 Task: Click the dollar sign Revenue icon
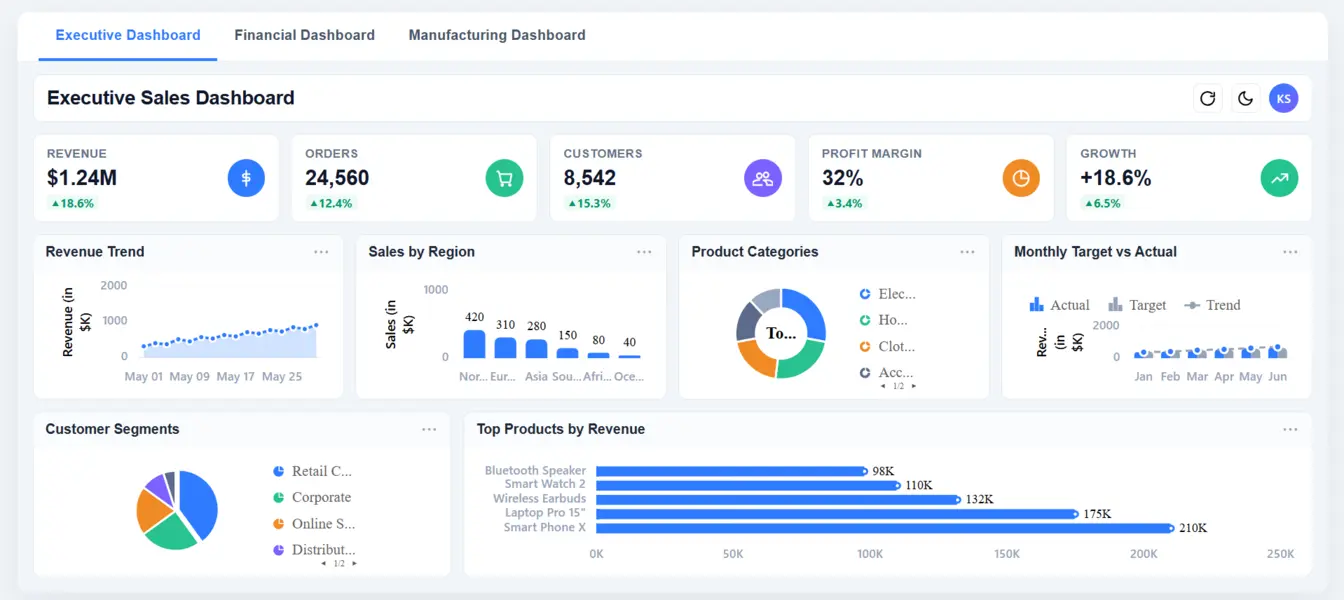pos(246,178)
